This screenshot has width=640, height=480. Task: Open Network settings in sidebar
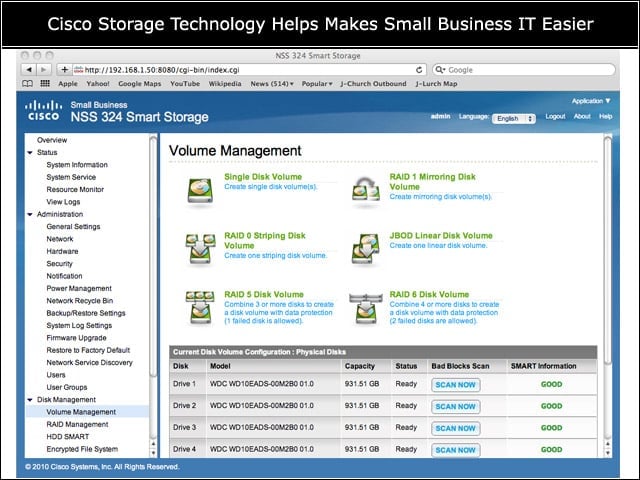60,239
